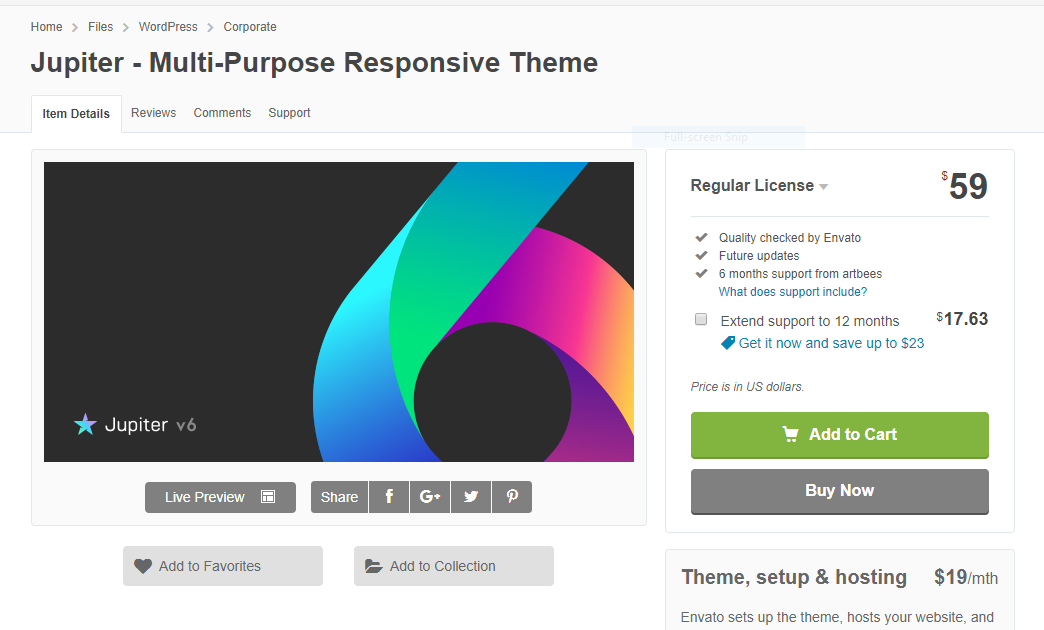Open the Support tab
The width and height of the screenshot is (1044, 630).
pyautogui.click(x=289, y=113)
